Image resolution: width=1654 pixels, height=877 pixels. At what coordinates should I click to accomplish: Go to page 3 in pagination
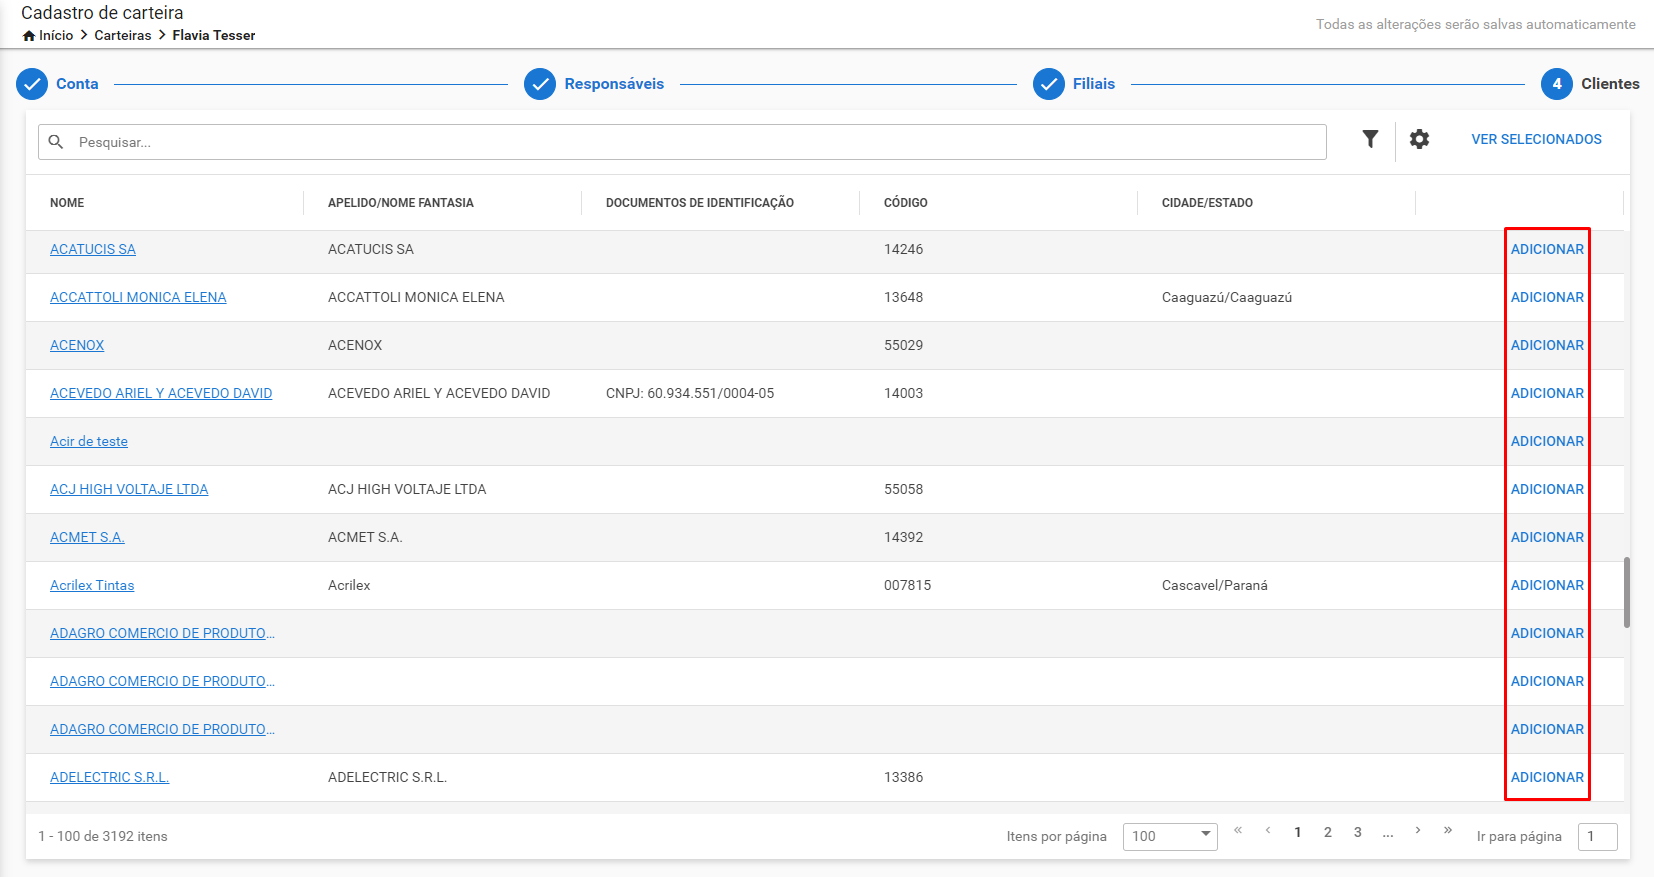1358,832
